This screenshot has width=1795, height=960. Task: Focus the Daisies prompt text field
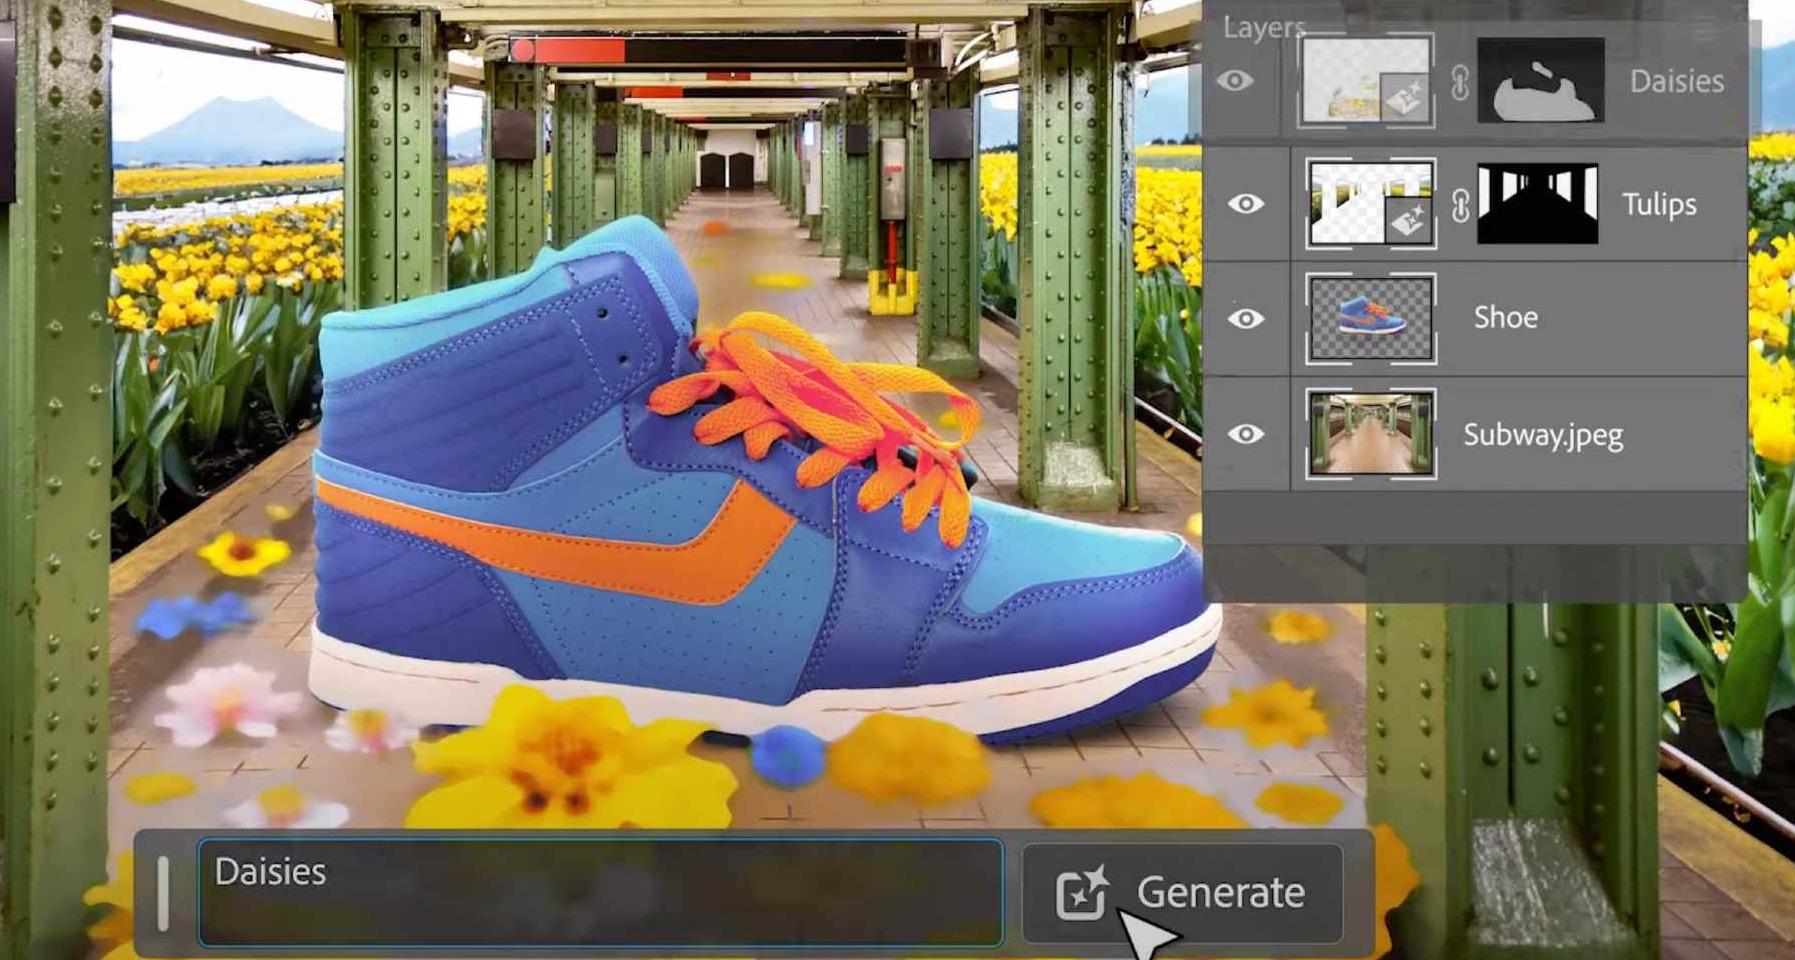600,892
